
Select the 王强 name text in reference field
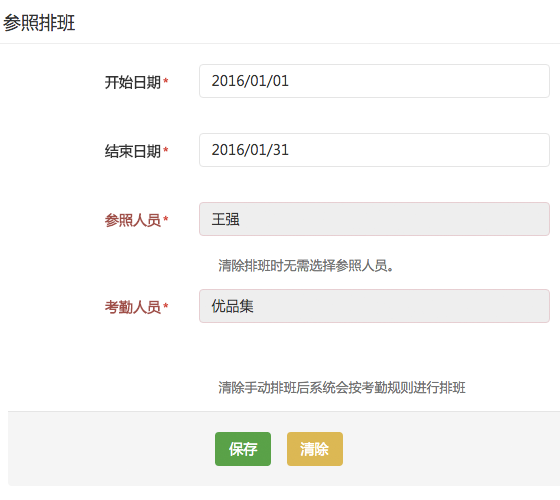(225, 219)
